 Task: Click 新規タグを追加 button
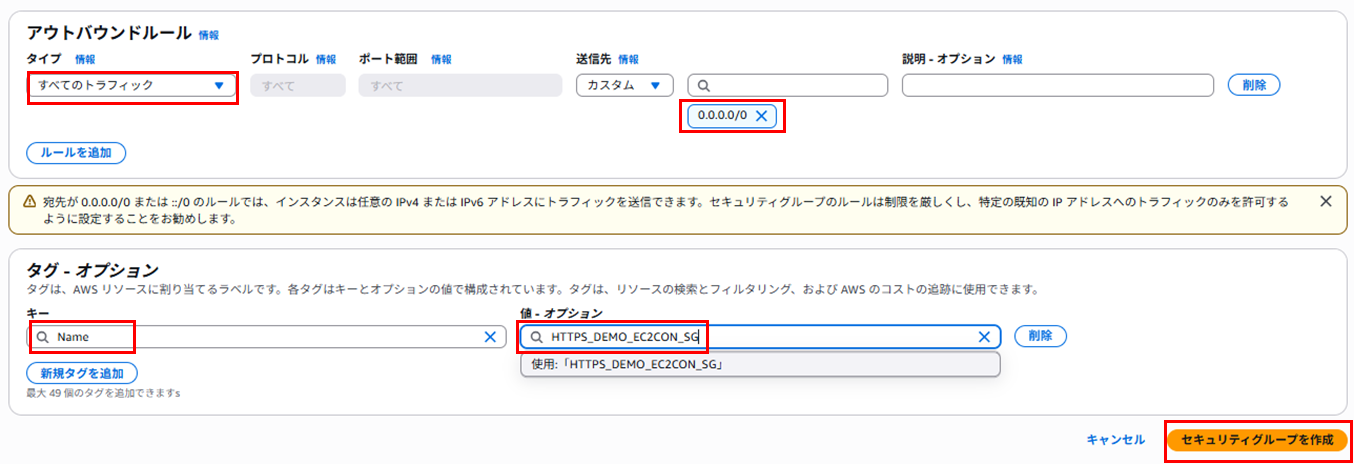[x=82, y=373]
